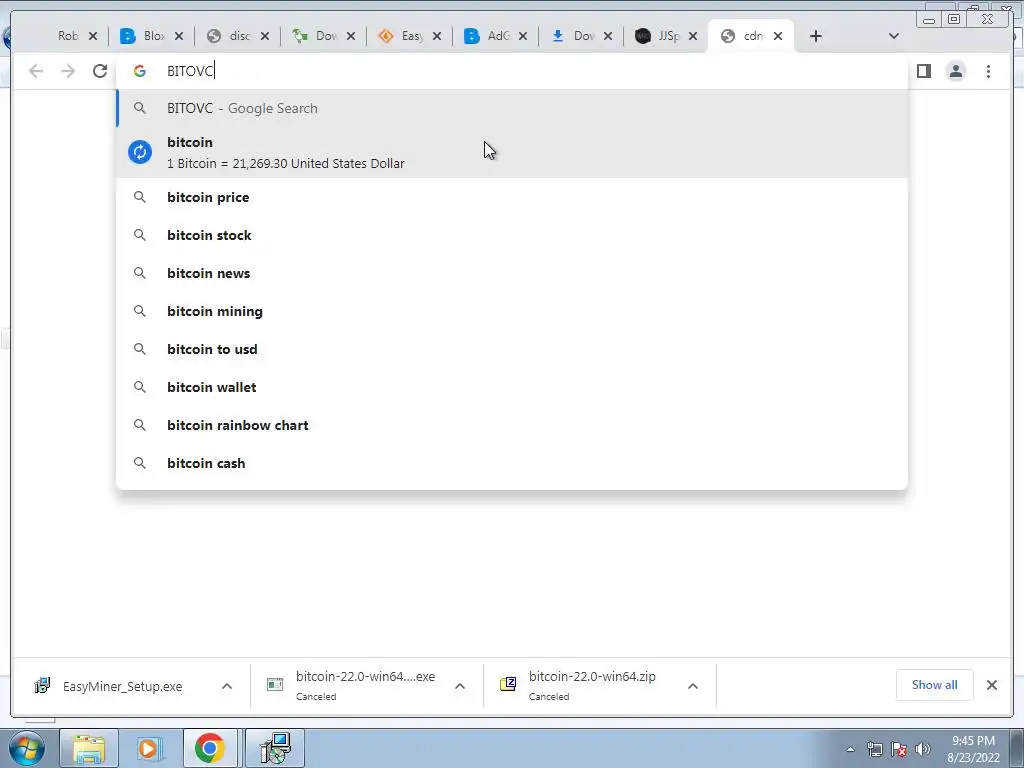Viewport: 1024px width, 768px height.
Task: Go forward to next page
Action: click(x=68, y=71)
